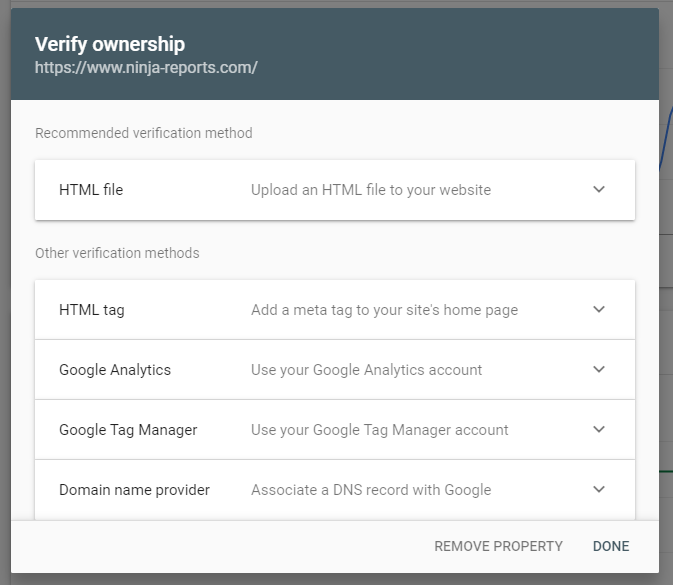Expand the Domain name provider chevron
Viewport: 673px width, 585px height.
599,489
